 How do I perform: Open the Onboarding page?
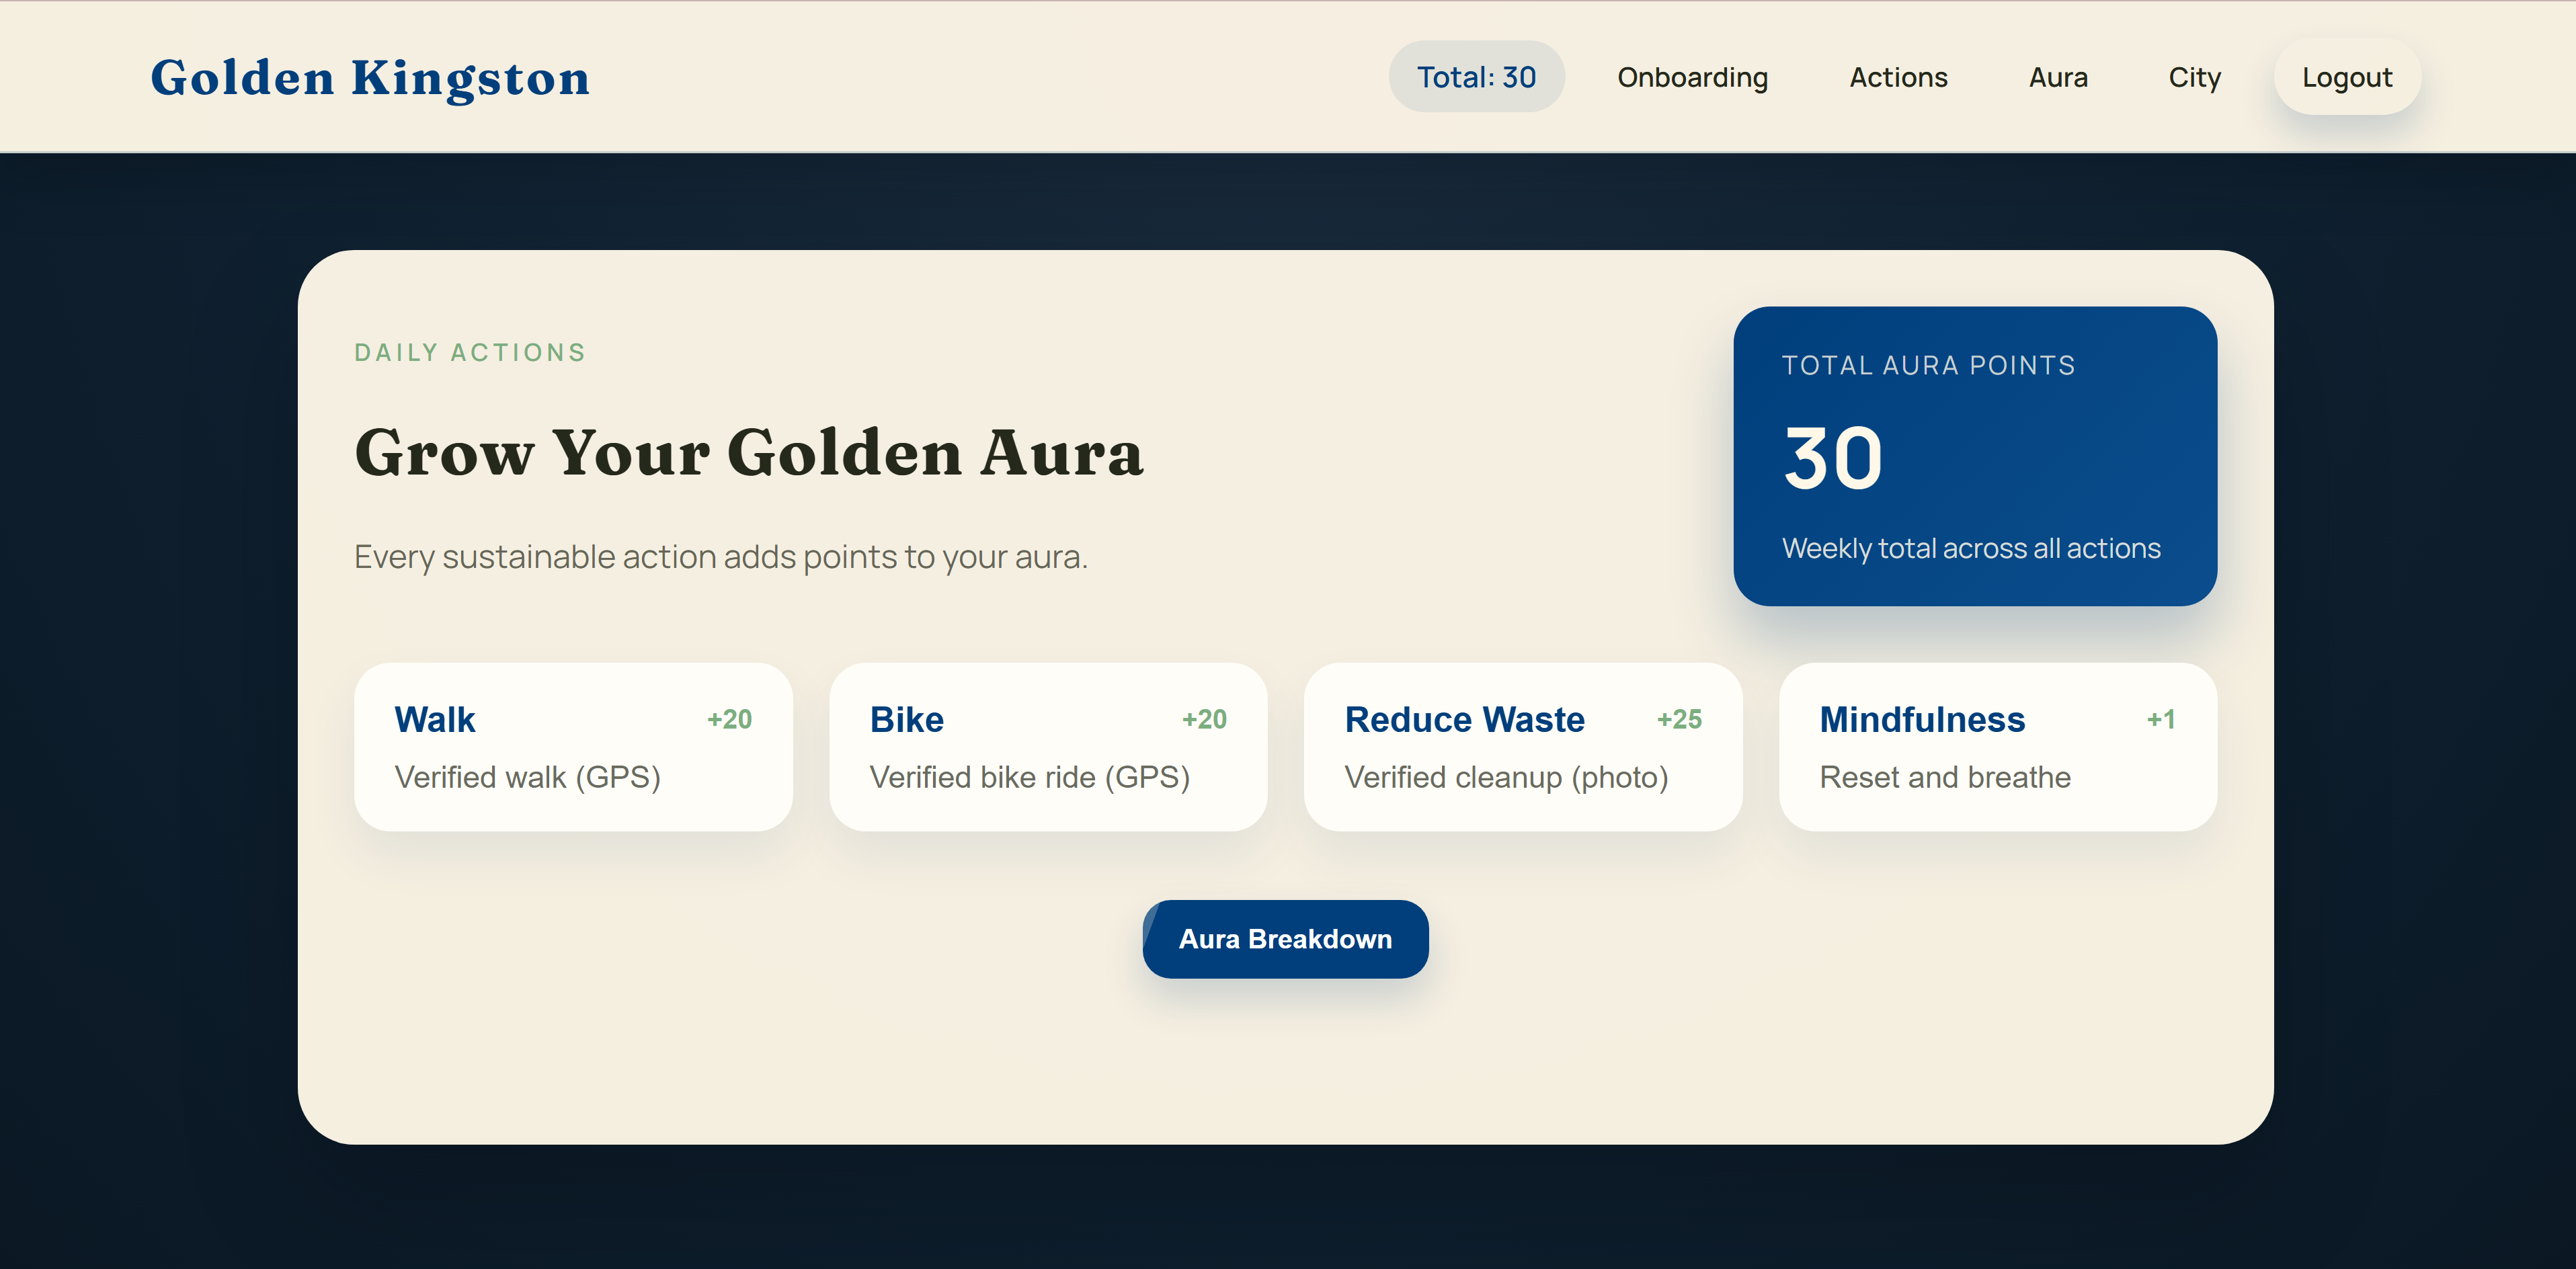(1692, 77)
